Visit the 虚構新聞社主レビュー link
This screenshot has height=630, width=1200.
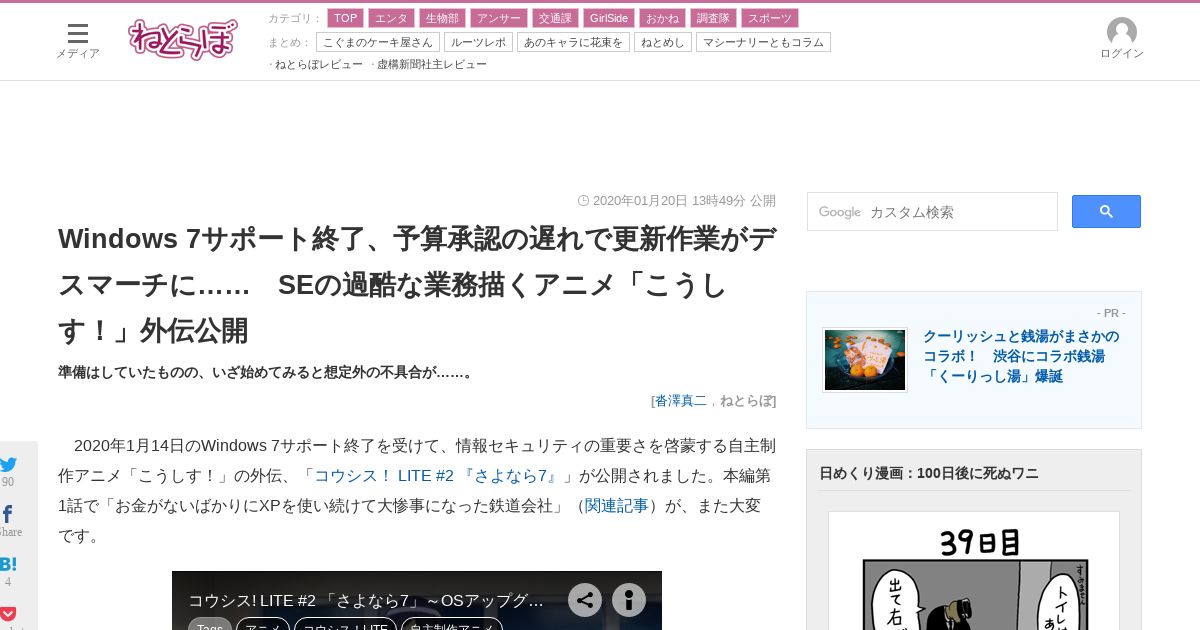pyautogui.click(x=432, y=64)
